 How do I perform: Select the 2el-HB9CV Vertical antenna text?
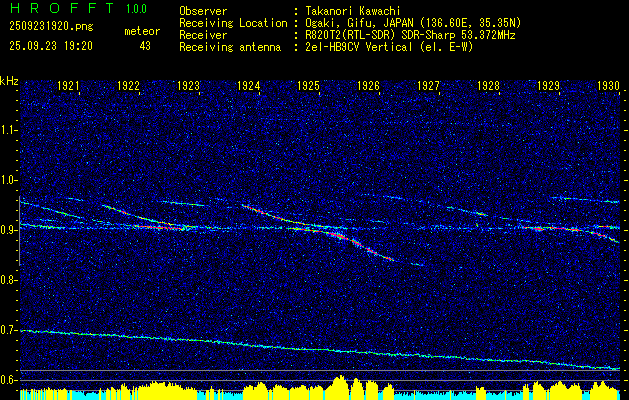click(x=389, y=47)
